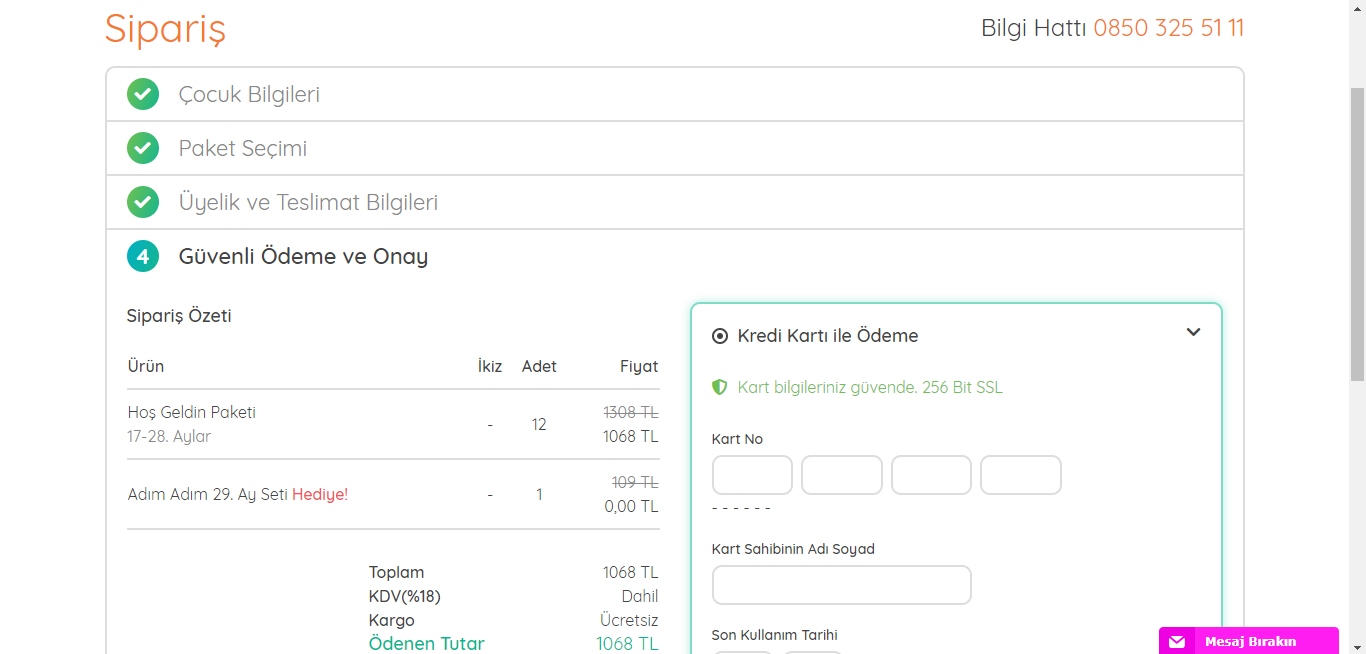Focus the first Kart No field
The height and width of the screenshot is (654, 1366).
click(x=752, y=476)
